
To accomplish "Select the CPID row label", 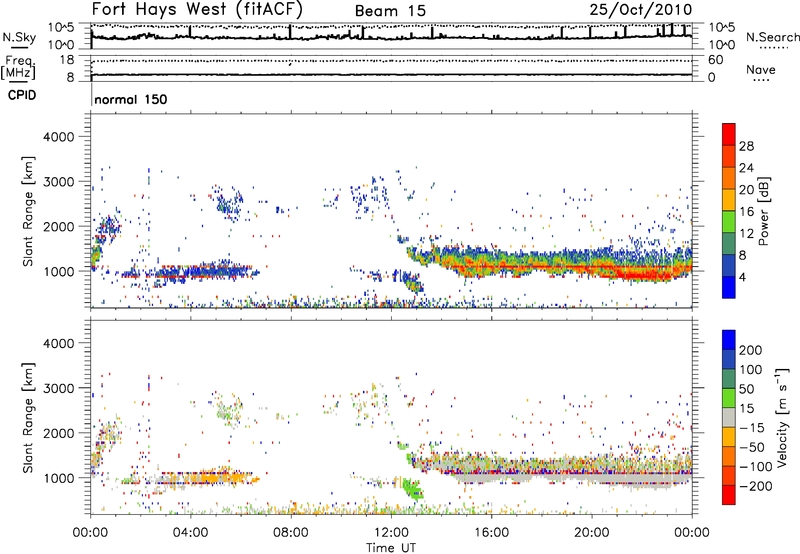I will click(x=22, y=95).
